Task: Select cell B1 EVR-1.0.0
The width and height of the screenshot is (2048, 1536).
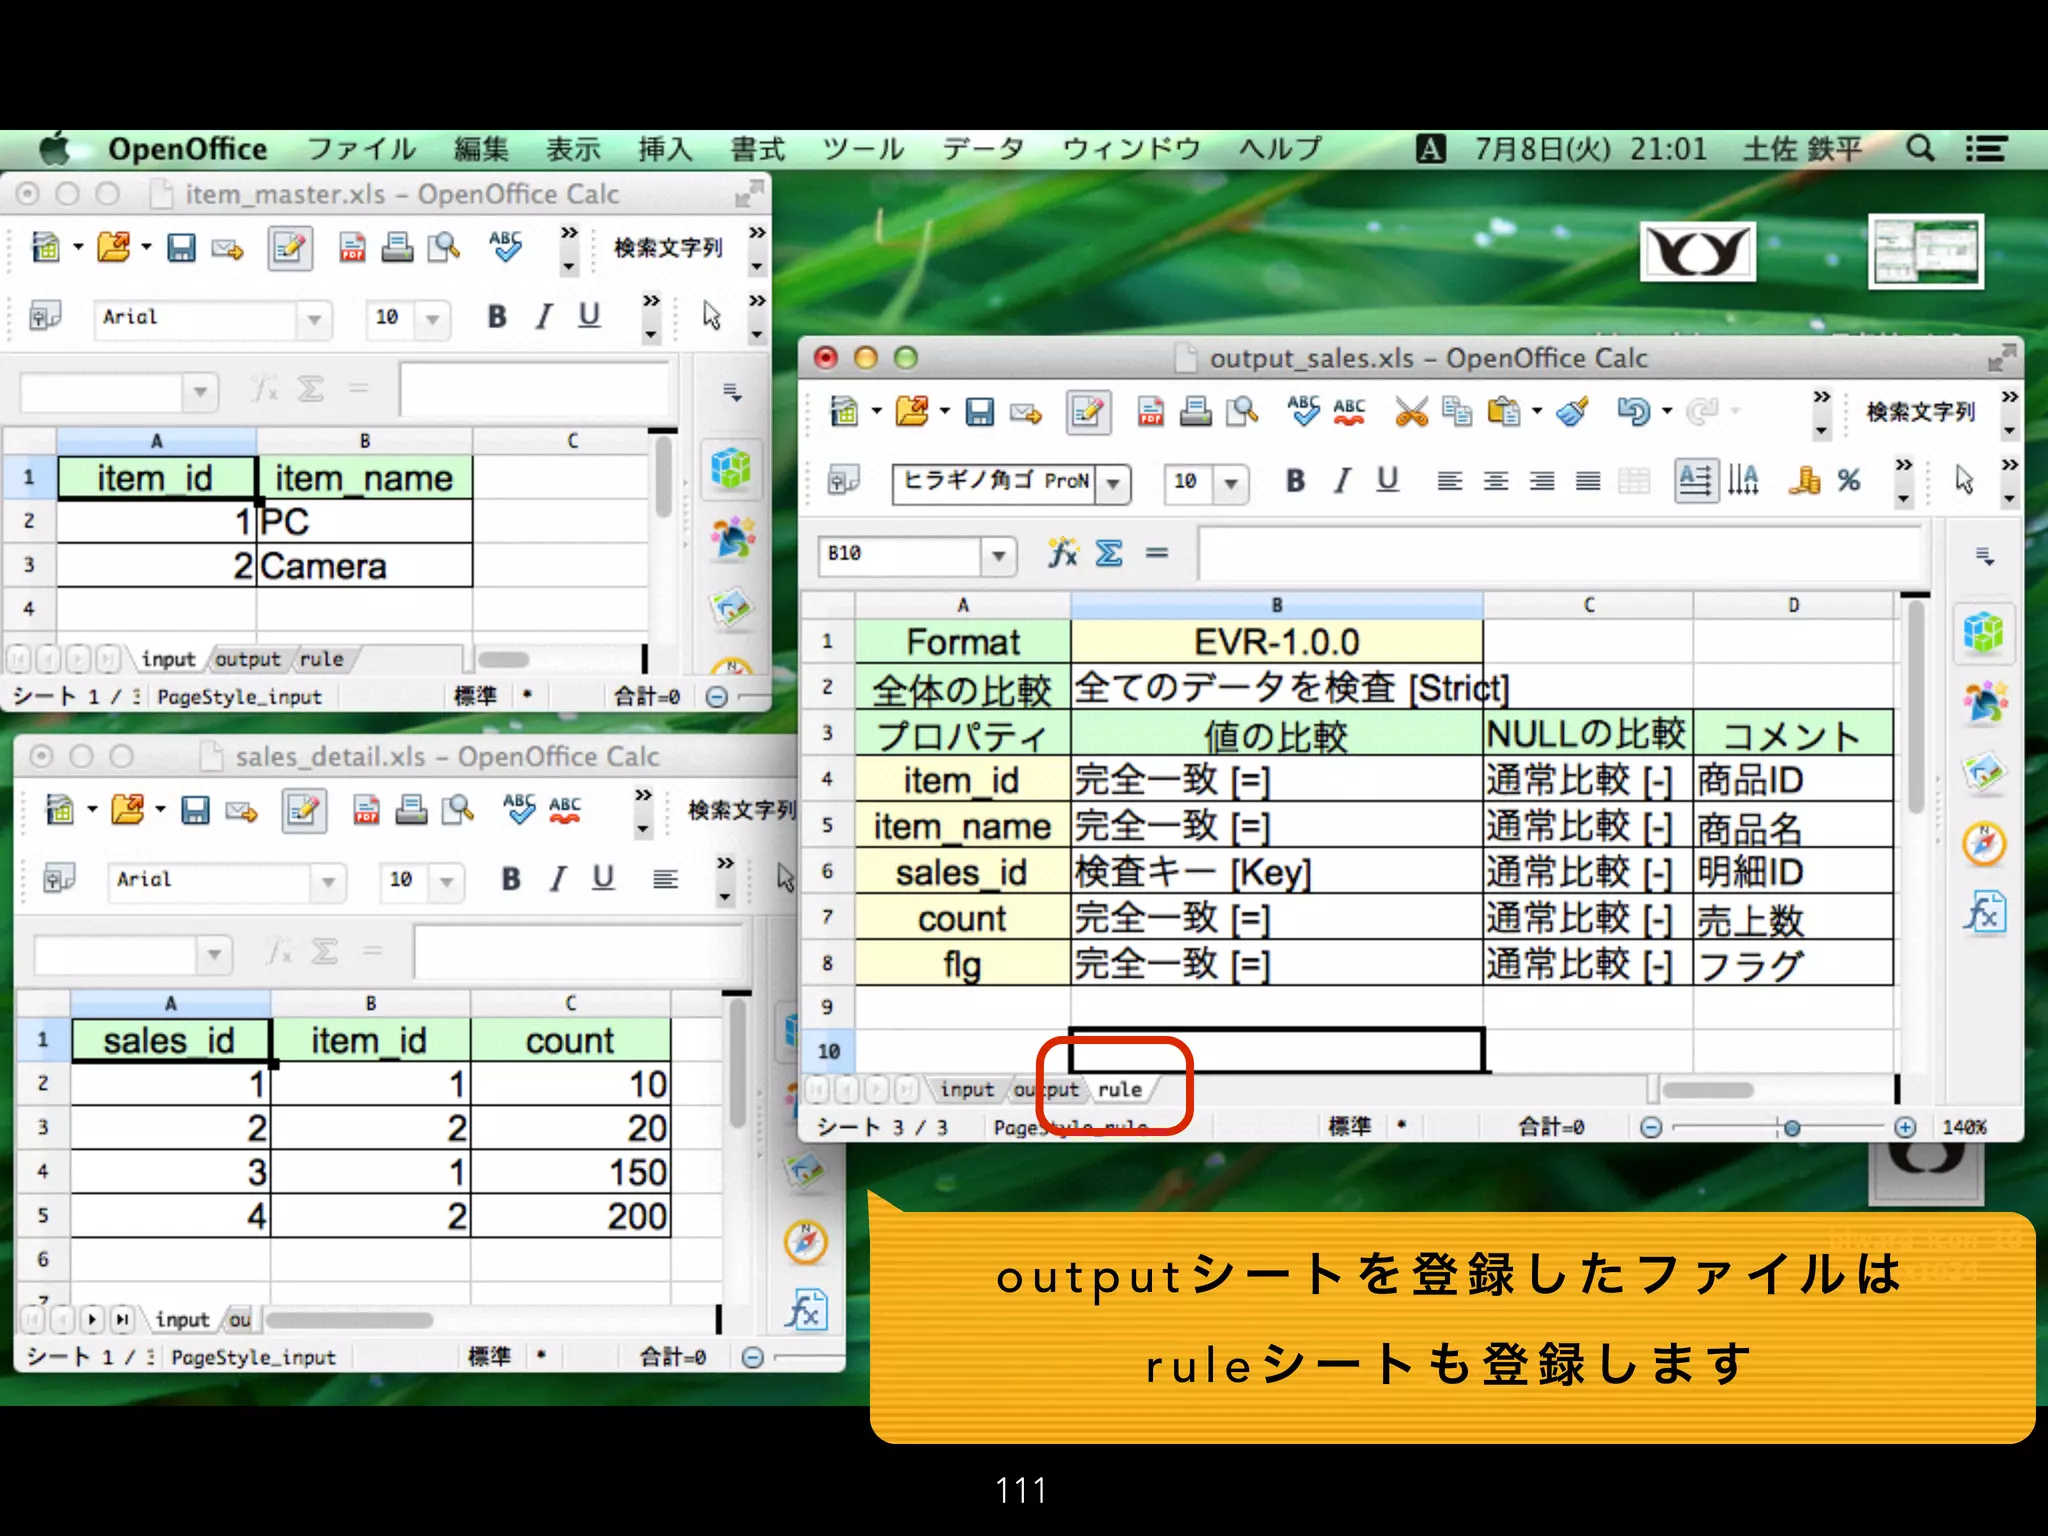Action: (1277, 641)
